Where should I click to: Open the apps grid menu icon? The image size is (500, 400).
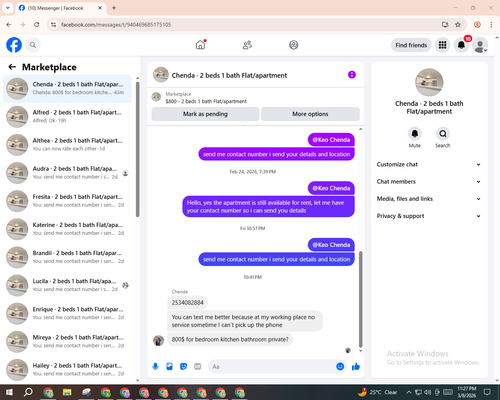442,45
